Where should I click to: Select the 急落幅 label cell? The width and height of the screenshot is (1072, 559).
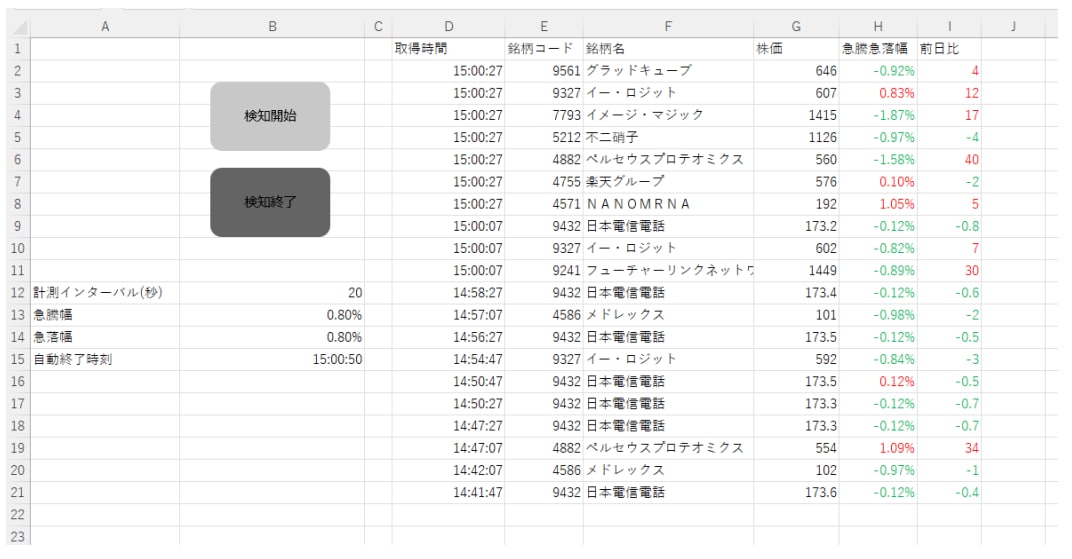pyautogui.click(x=105, y=337)
